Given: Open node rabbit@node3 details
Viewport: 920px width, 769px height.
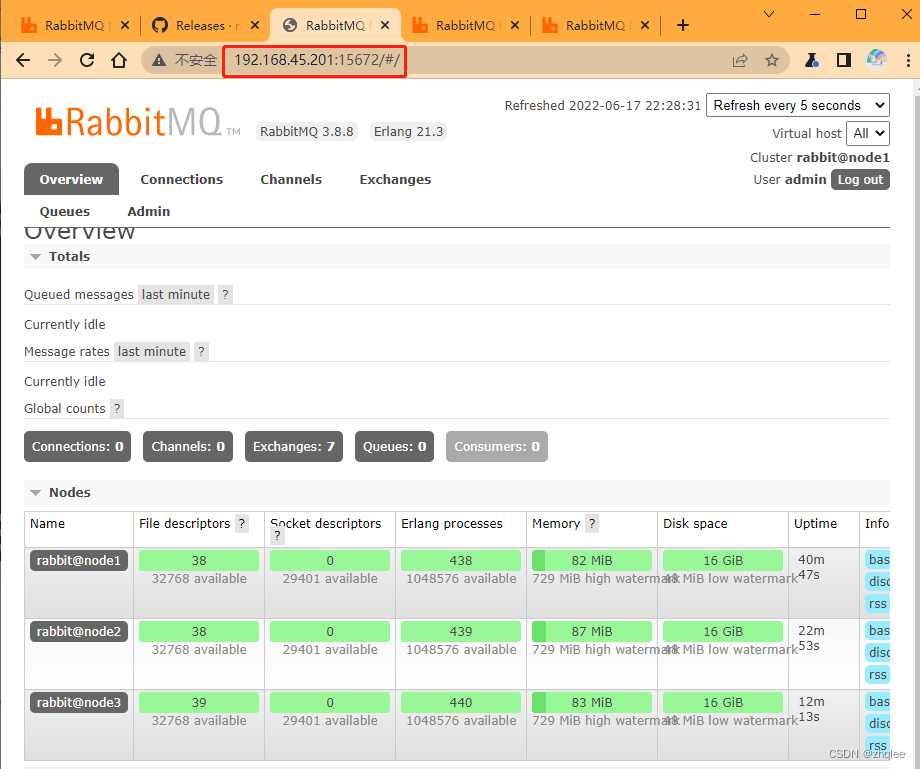Looking at the screenshot, I should (x=79, y=703).
